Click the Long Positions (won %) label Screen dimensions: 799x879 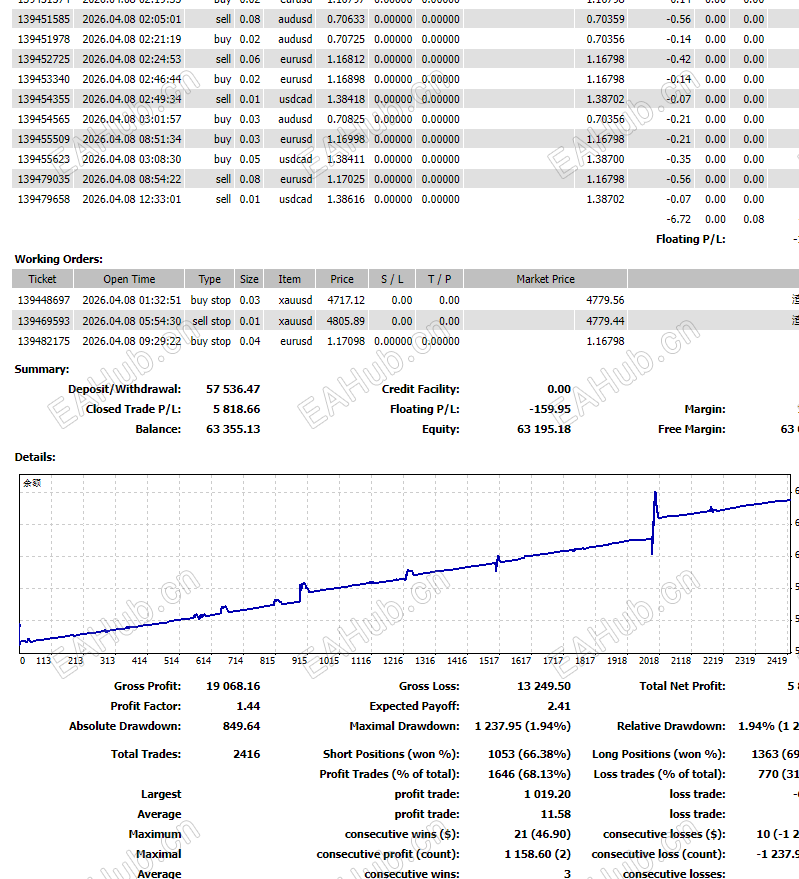[x=659, y=754]
